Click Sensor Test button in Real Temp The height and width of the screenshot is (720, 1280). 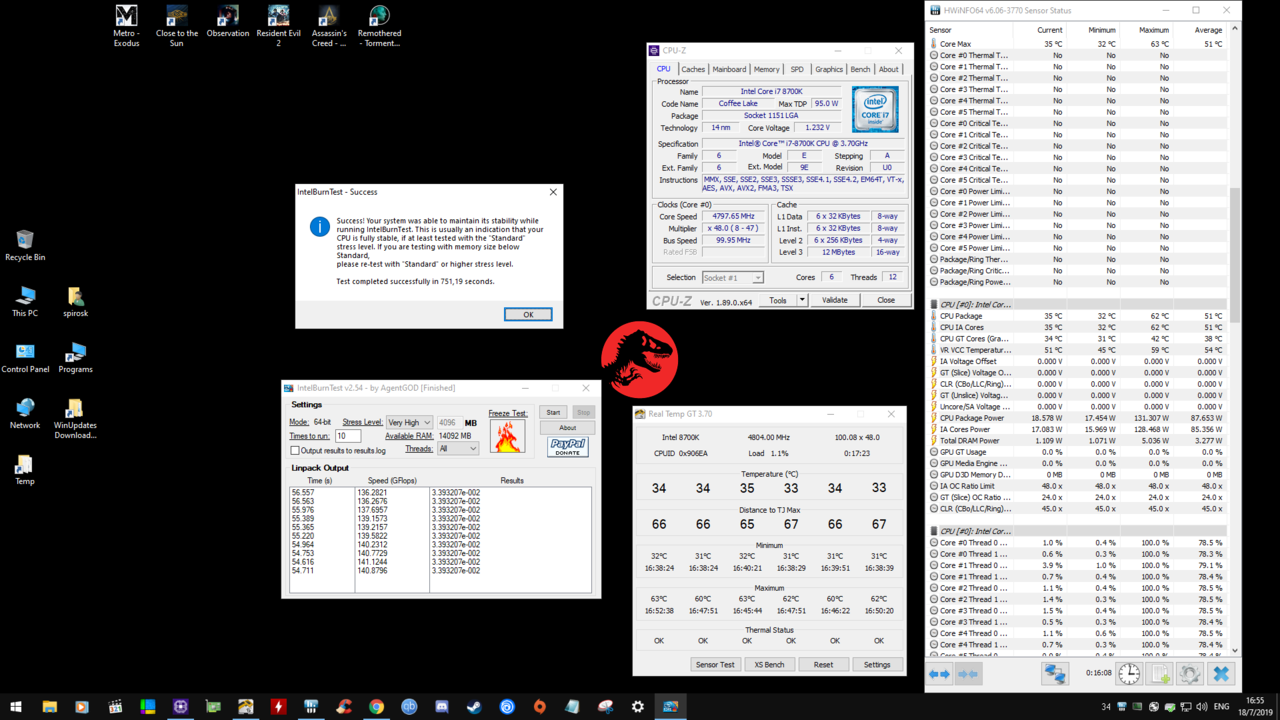pyautogui.click(x=715, y=664)
